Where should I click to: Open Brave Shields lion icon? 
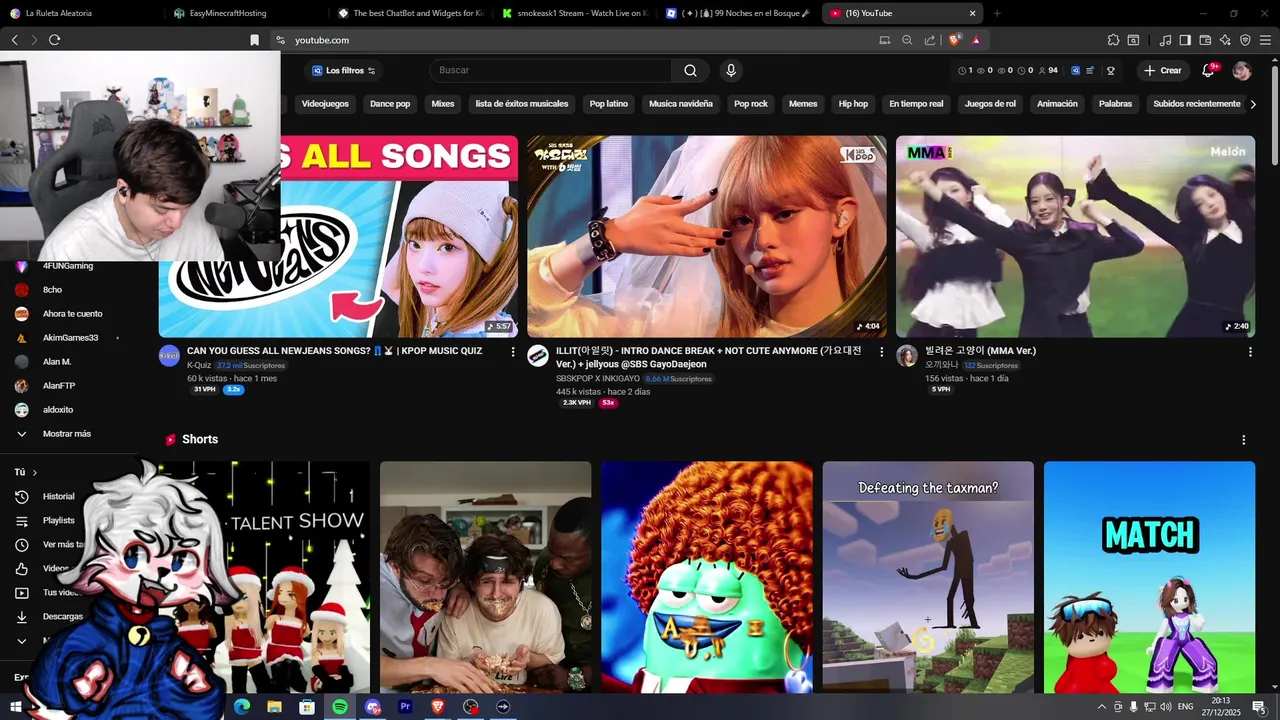click(955, 40)
